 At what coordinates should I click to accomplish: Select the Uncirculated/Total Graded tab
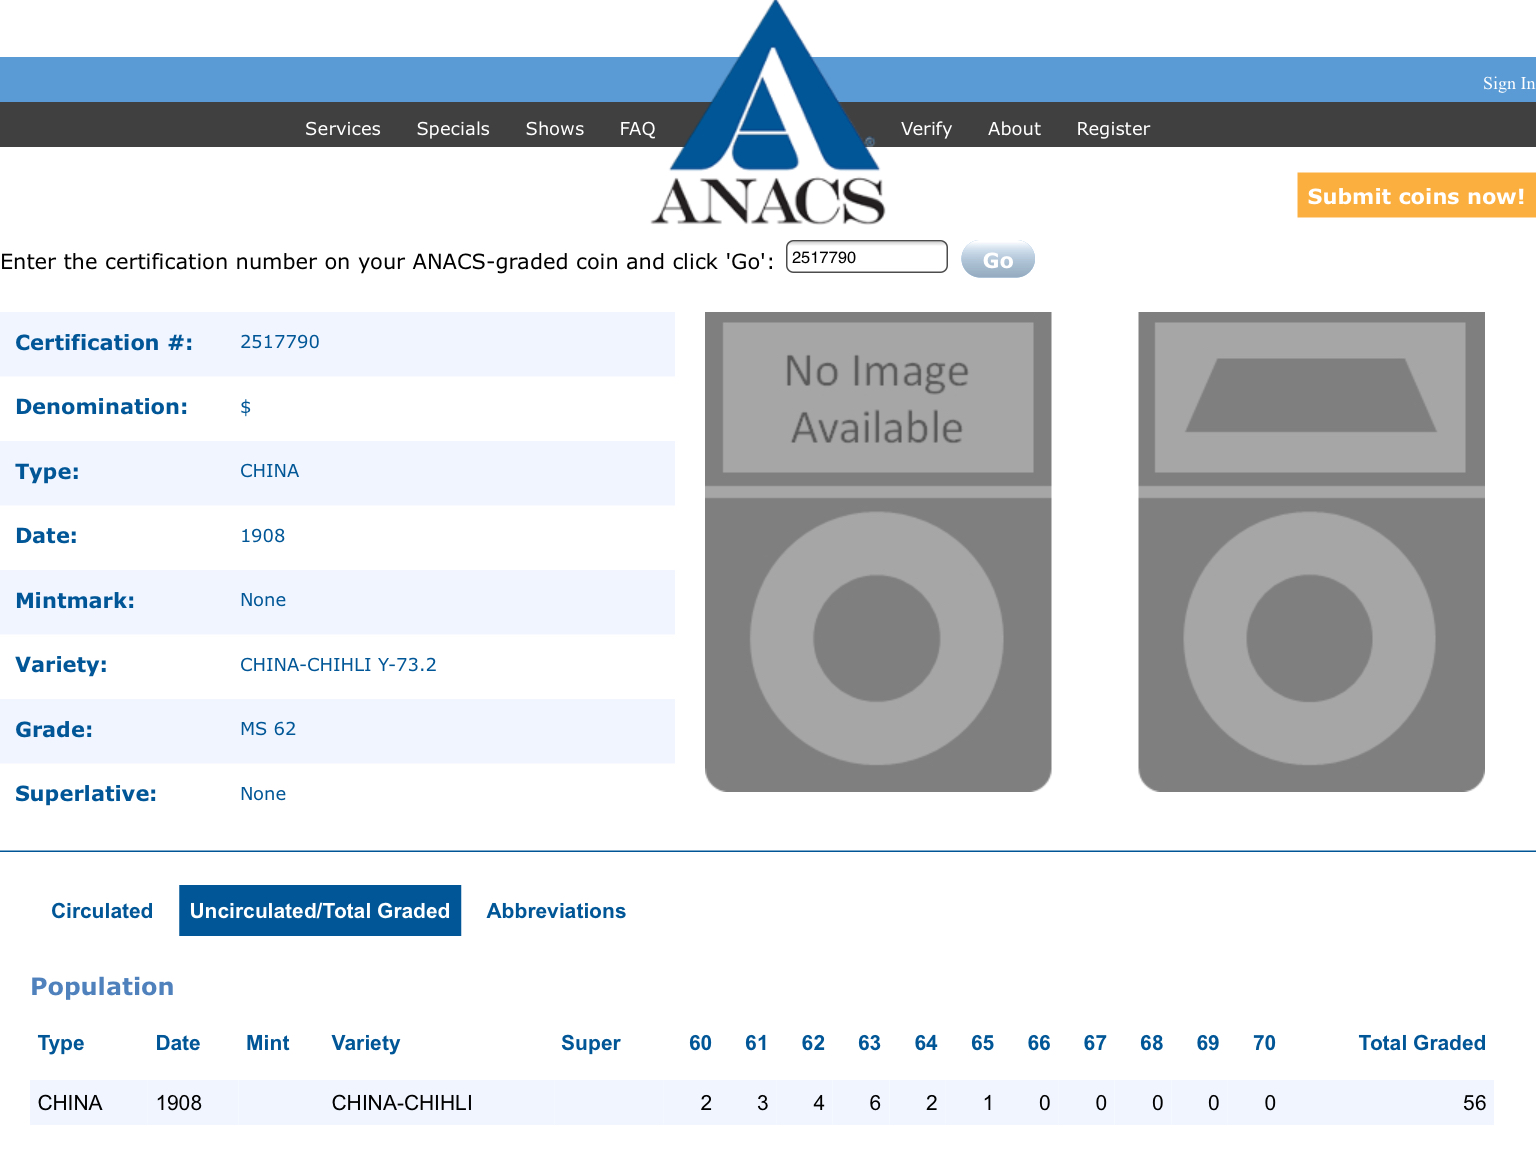[320, 911]
